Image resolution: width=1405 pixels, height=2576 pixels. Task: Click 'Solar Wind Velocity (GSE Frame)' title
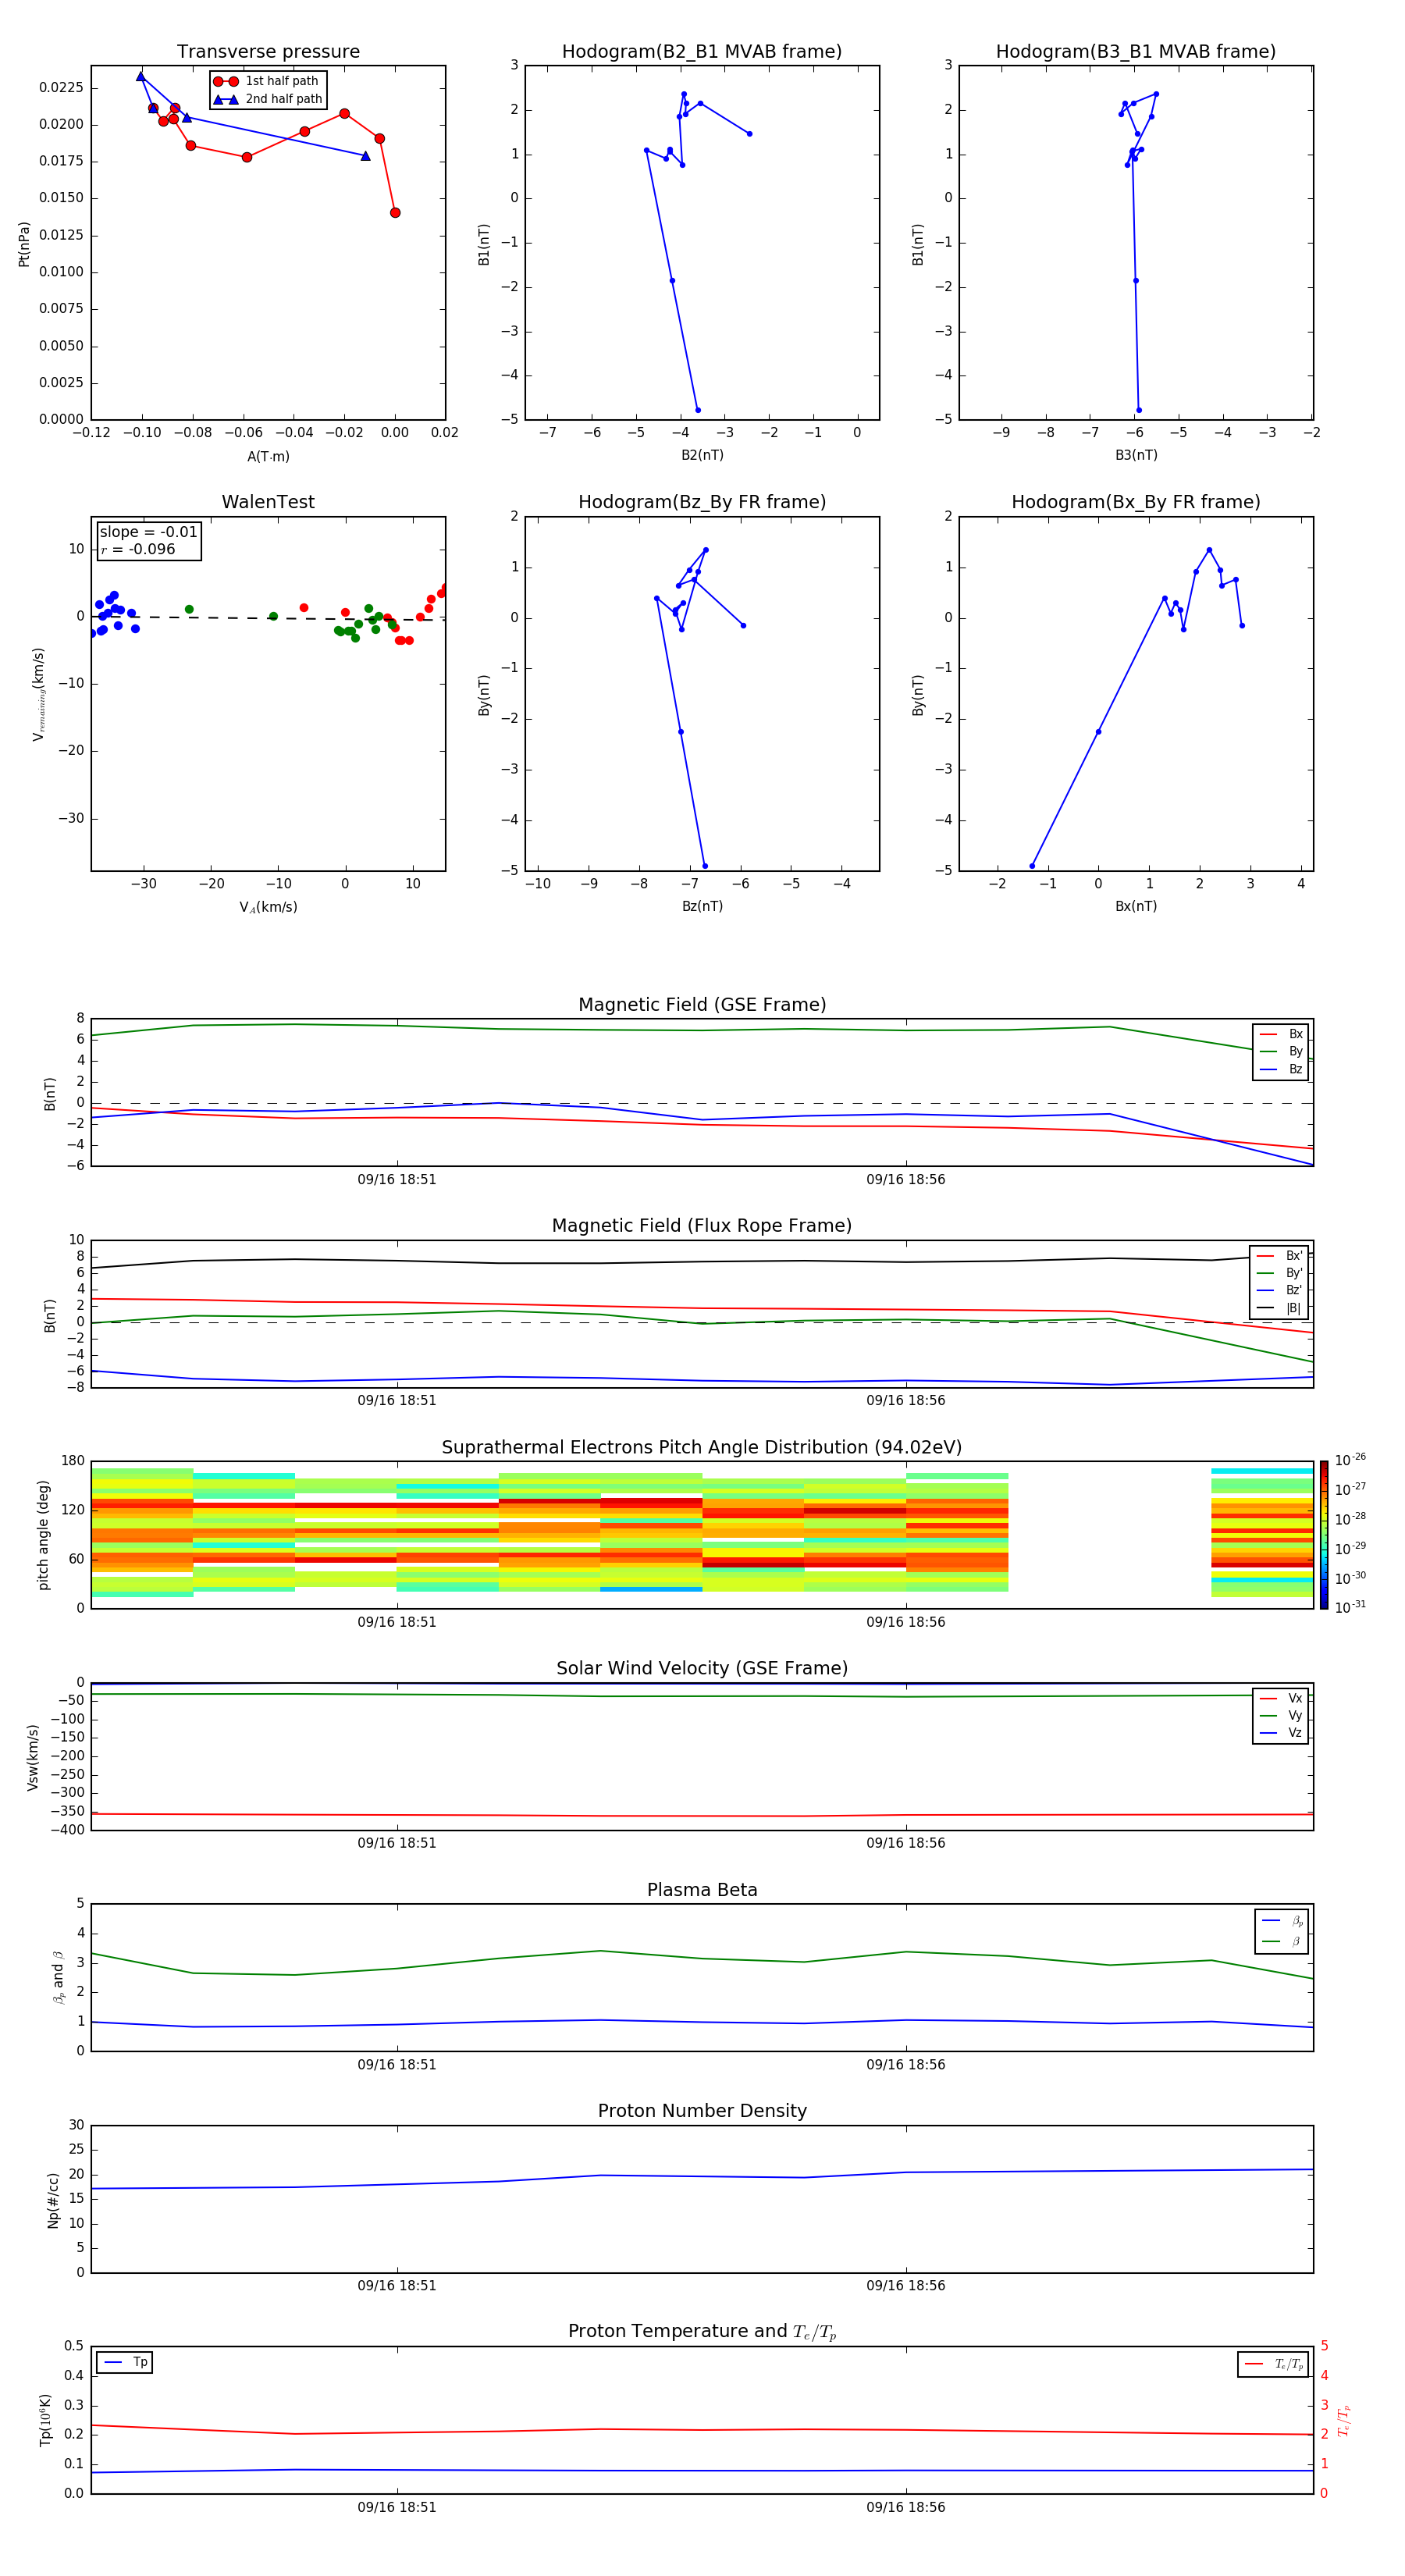702,1669
